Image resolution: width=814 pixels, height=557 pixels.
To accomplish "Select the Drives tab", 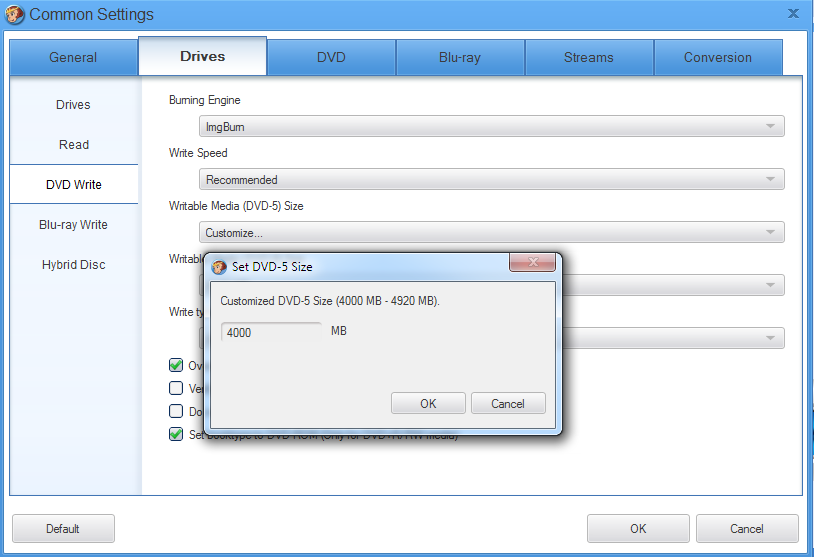I will tap(202, 56).
